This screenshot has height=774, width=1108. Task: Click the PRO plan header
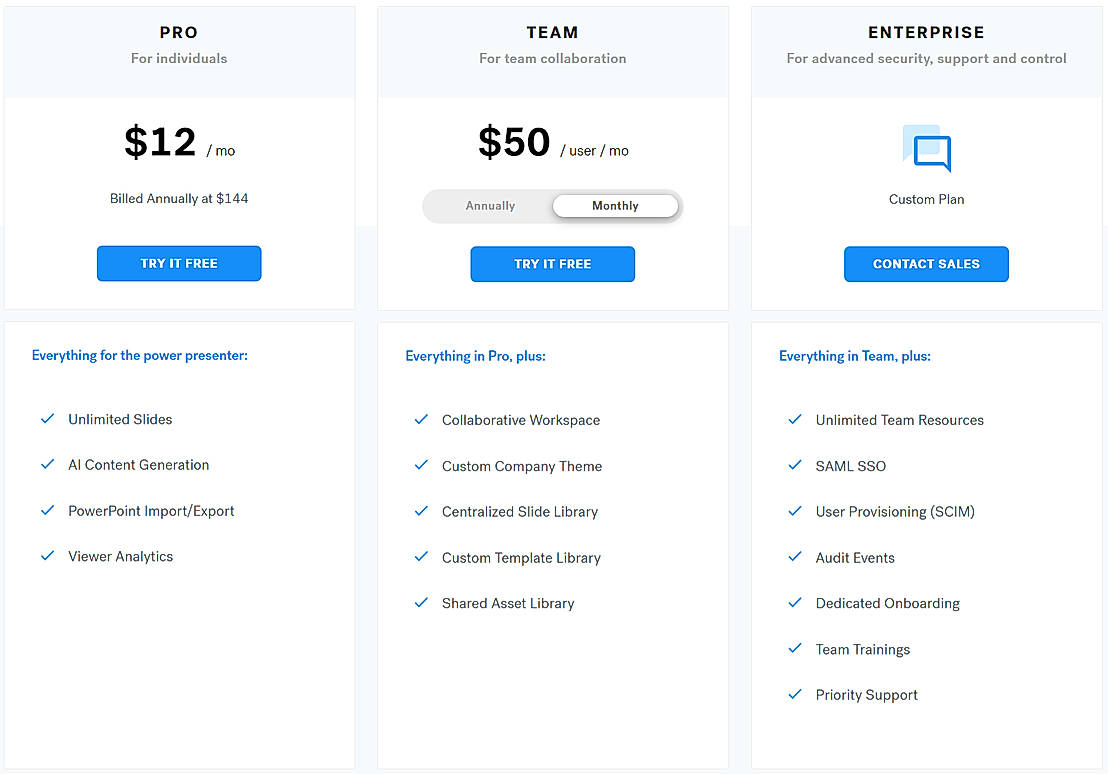pos(179,32)
